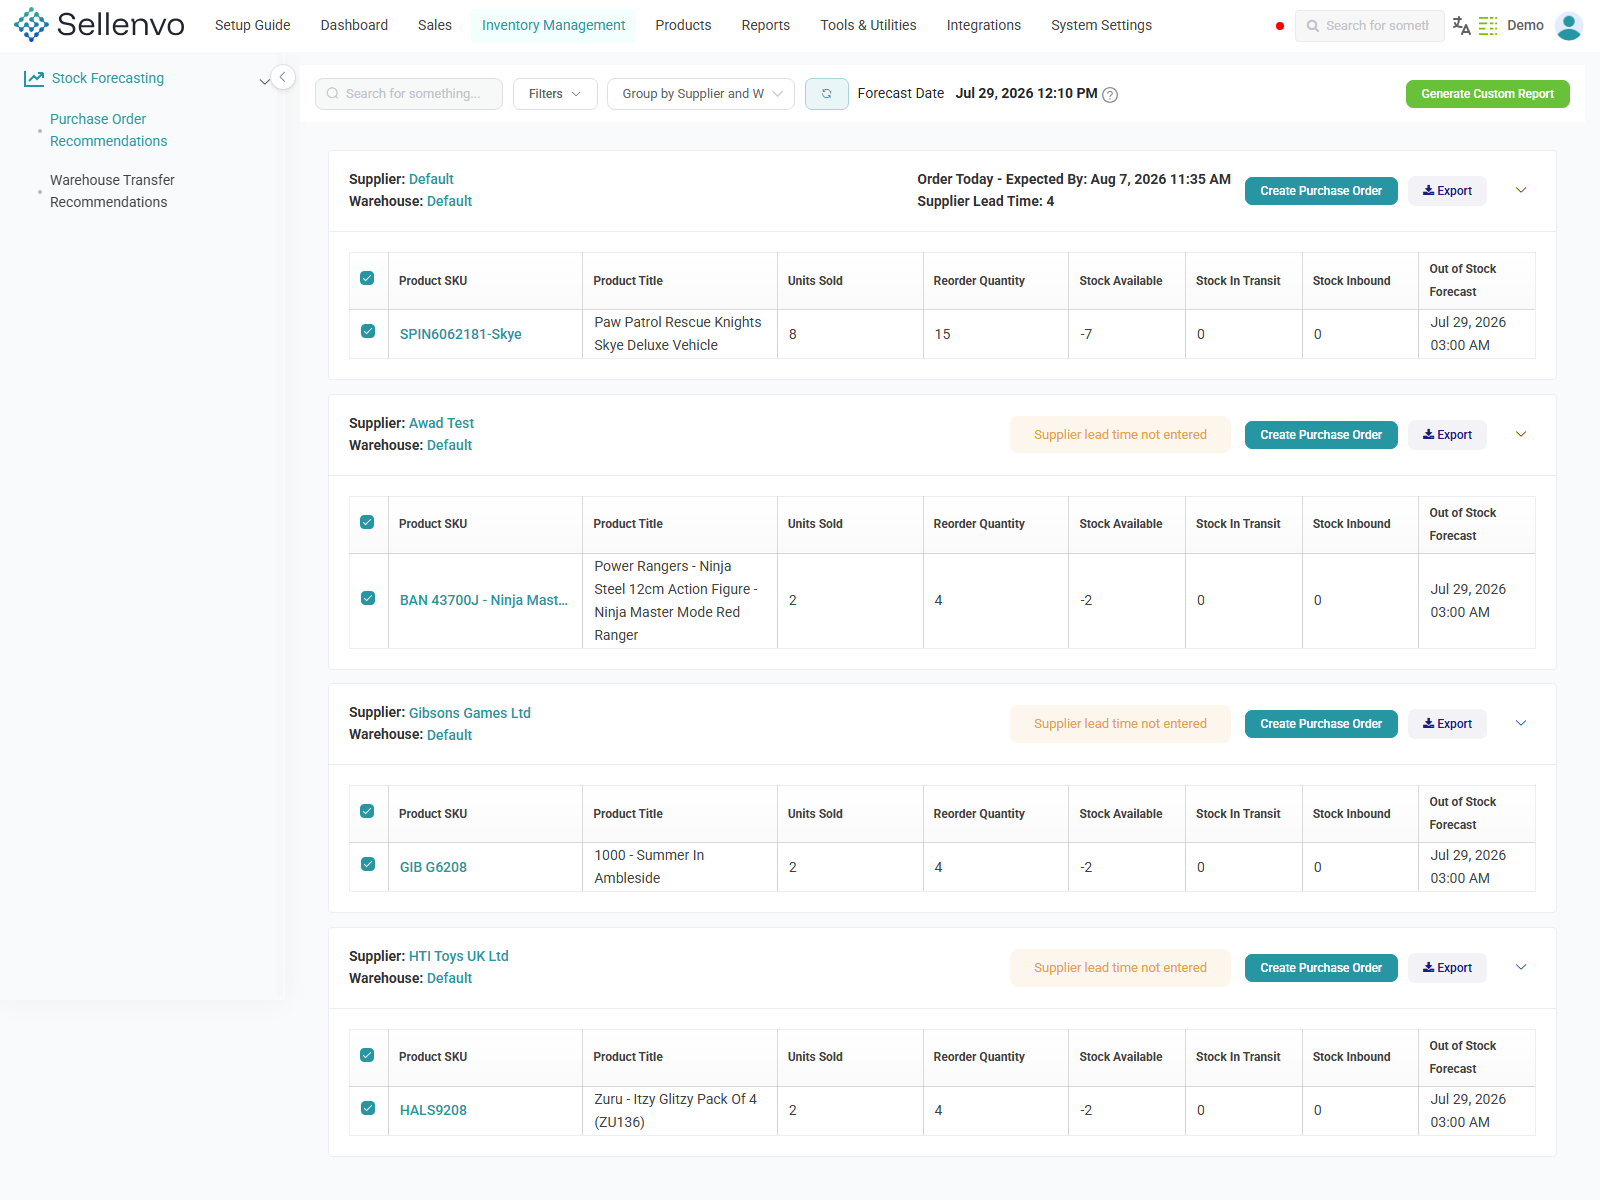Screen dimensions: 1600x1200
Task: Open the Demo user avatar
Action: coord(1569,26)
